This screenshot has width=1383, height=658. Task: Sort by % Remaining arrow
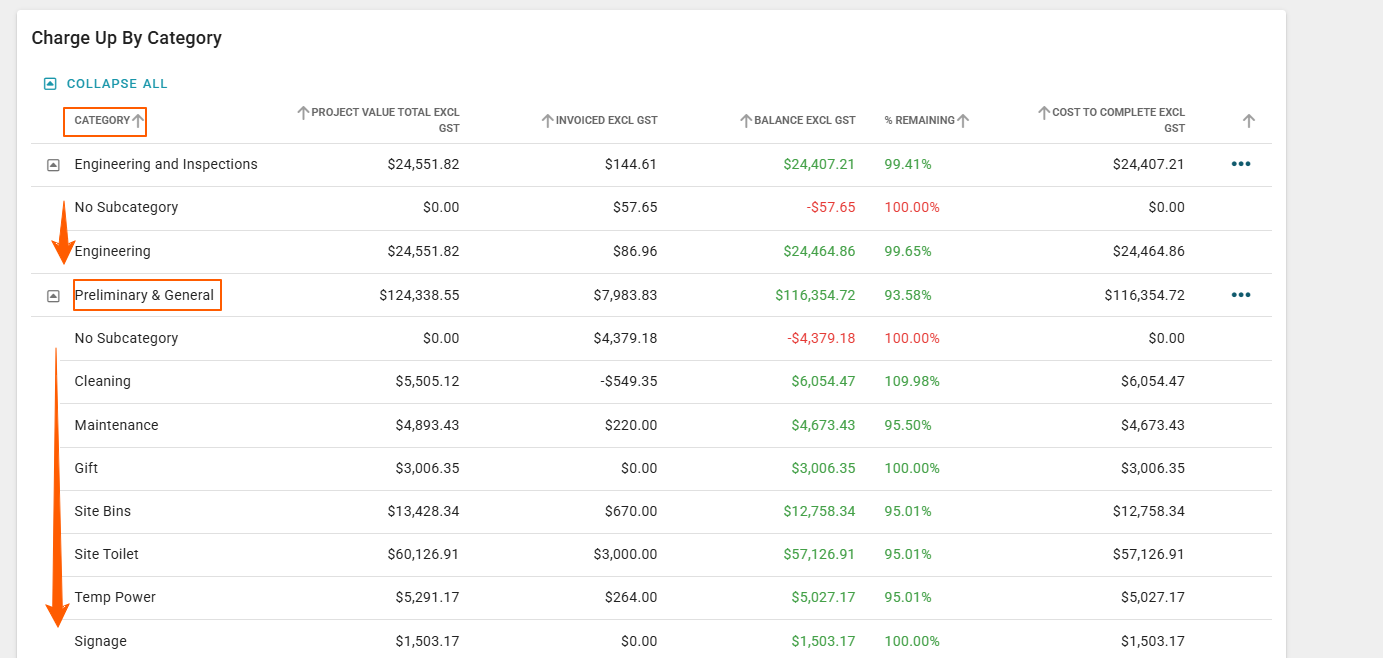(x=963, y=121)
